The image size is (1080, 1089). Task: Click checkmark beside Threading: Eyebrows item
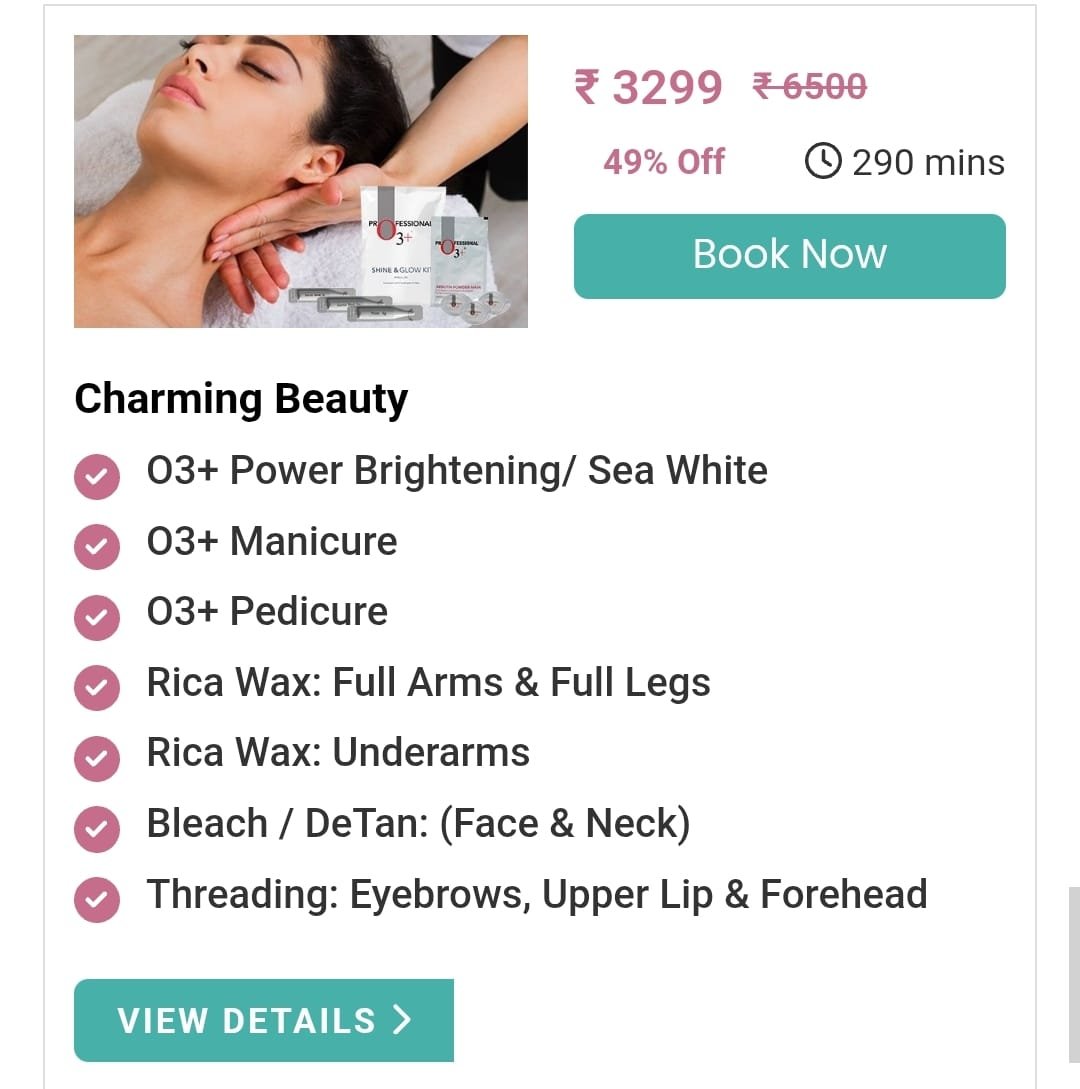coord(97,899)
